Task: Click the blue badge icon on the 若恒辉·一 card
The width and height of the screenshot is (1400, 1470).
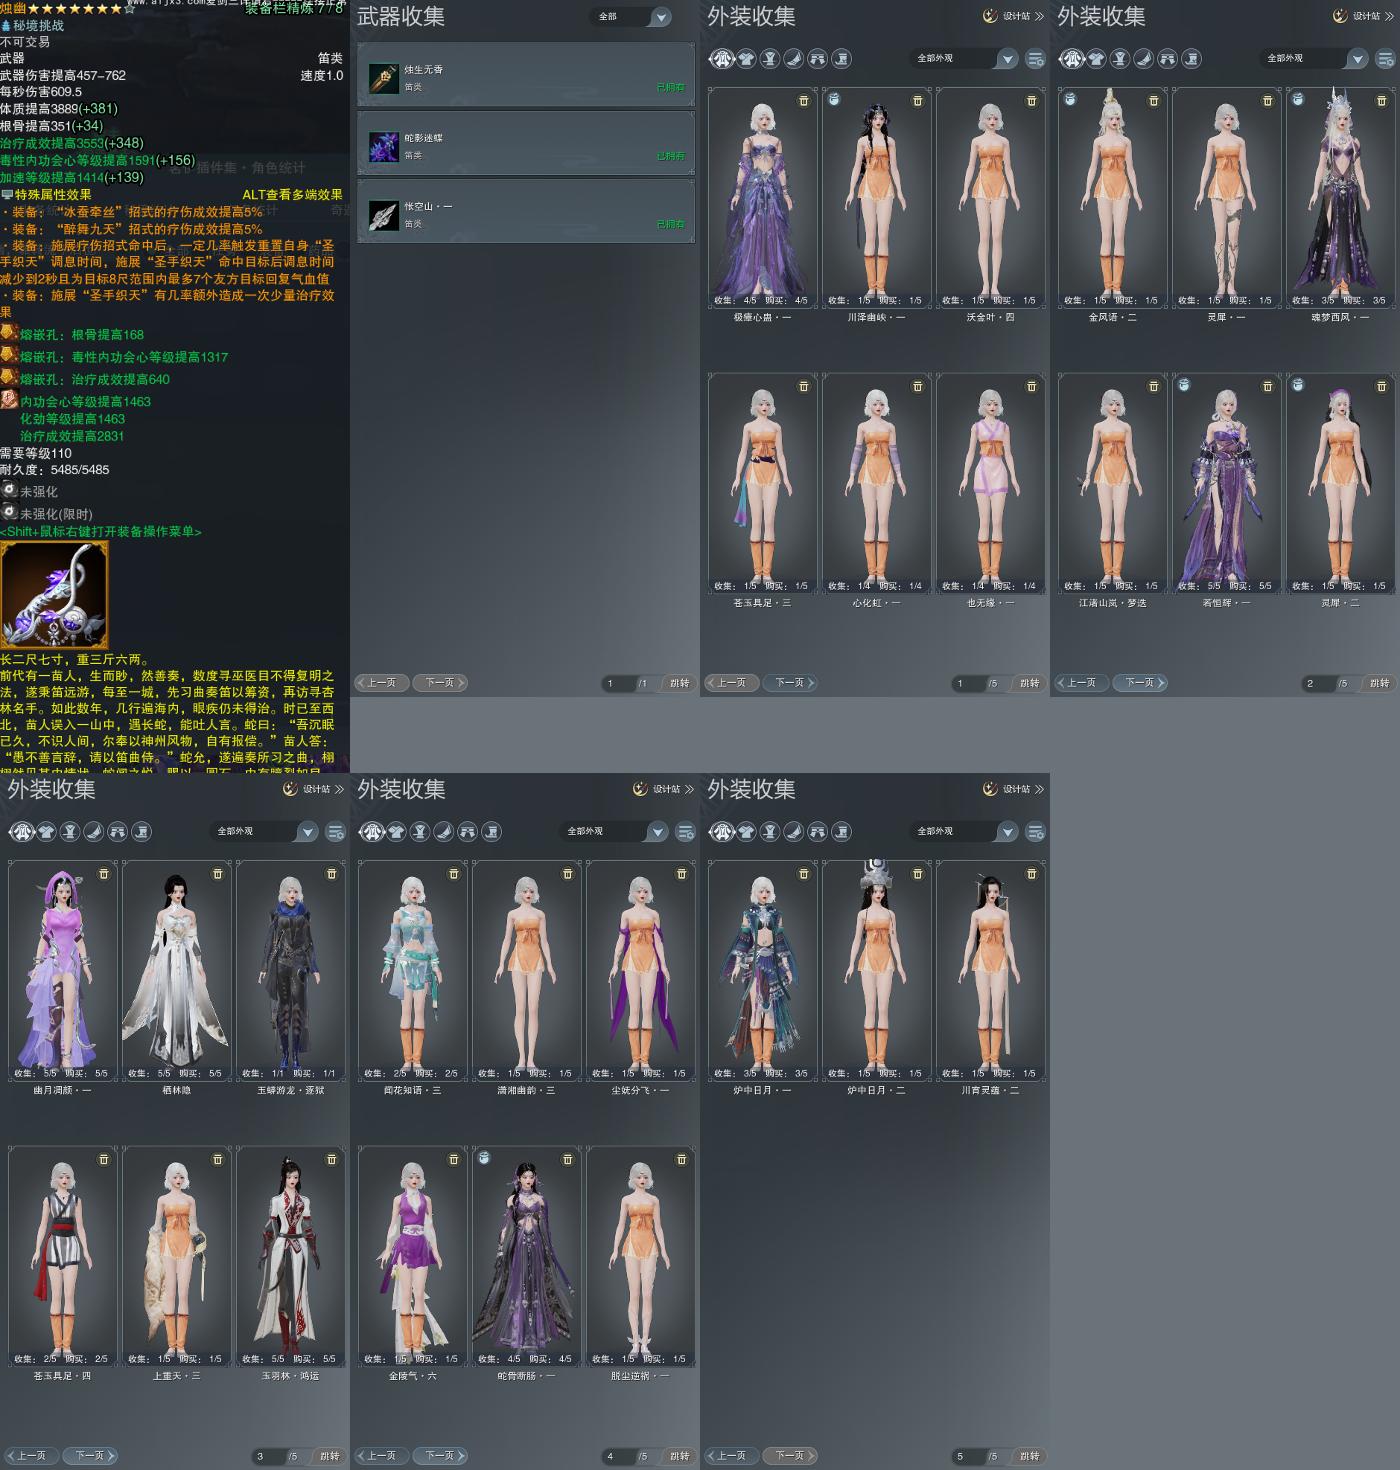Action: point(1184,385)
